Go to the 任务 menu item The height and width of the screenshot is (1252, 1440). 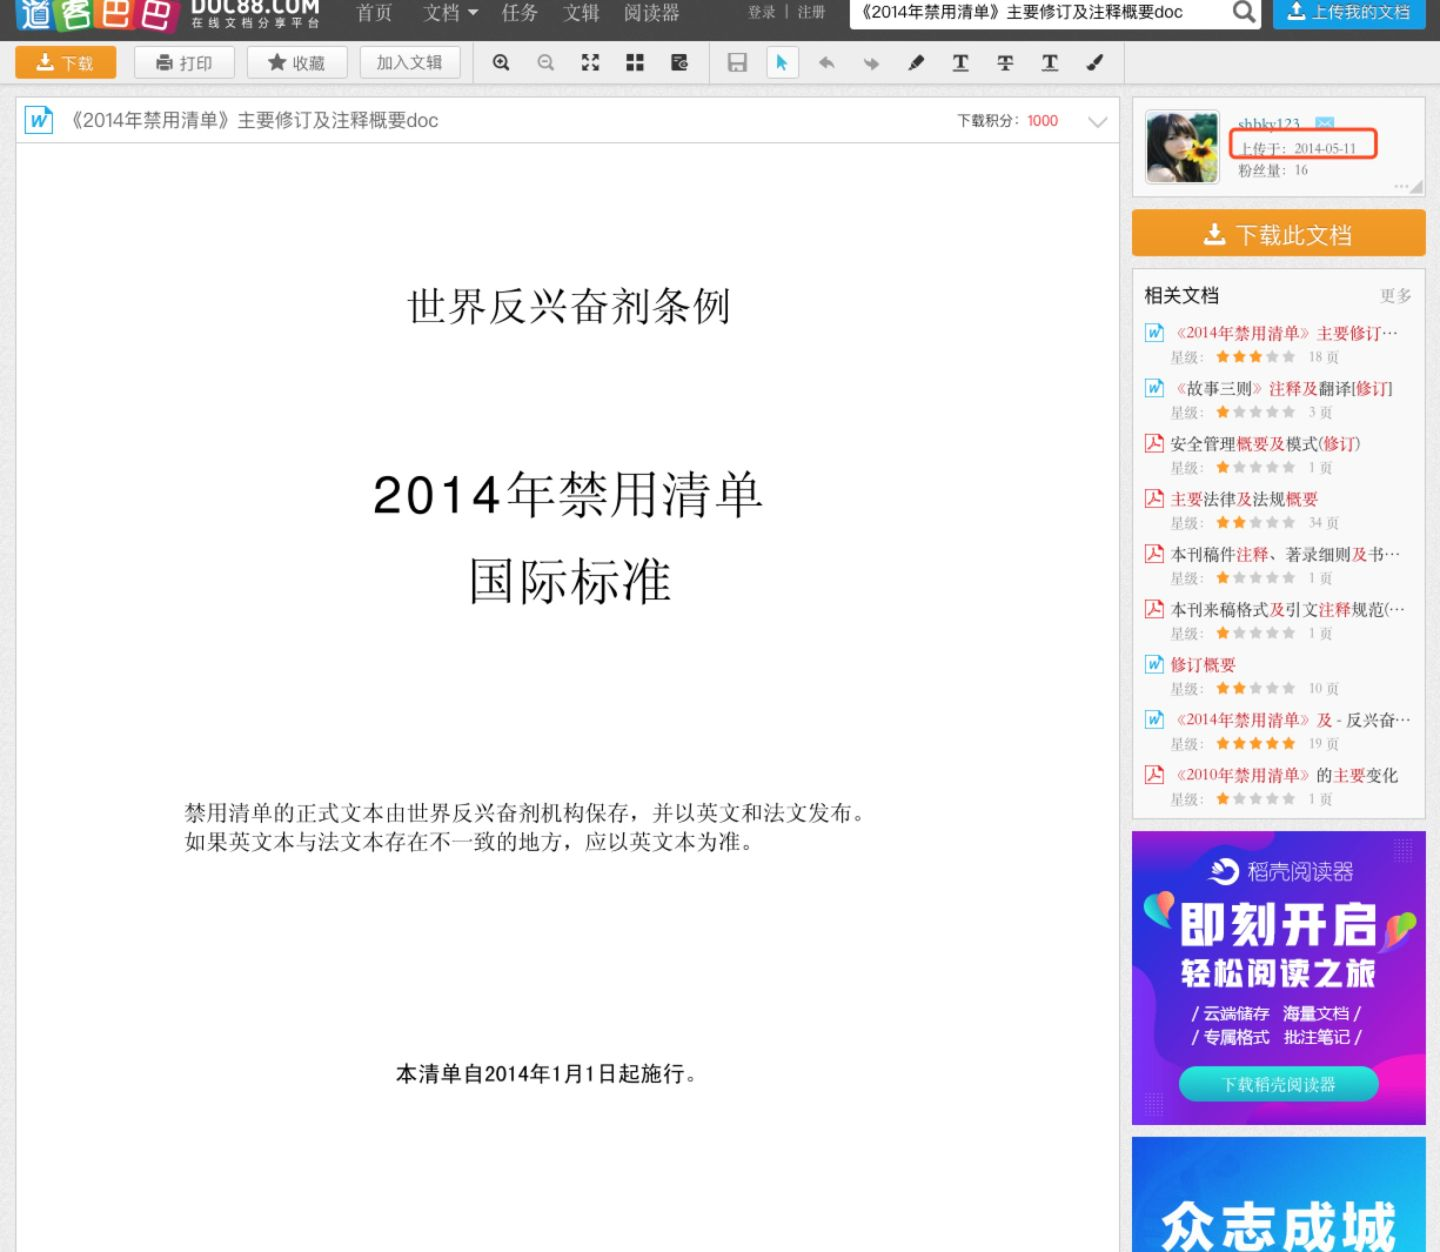519,13
